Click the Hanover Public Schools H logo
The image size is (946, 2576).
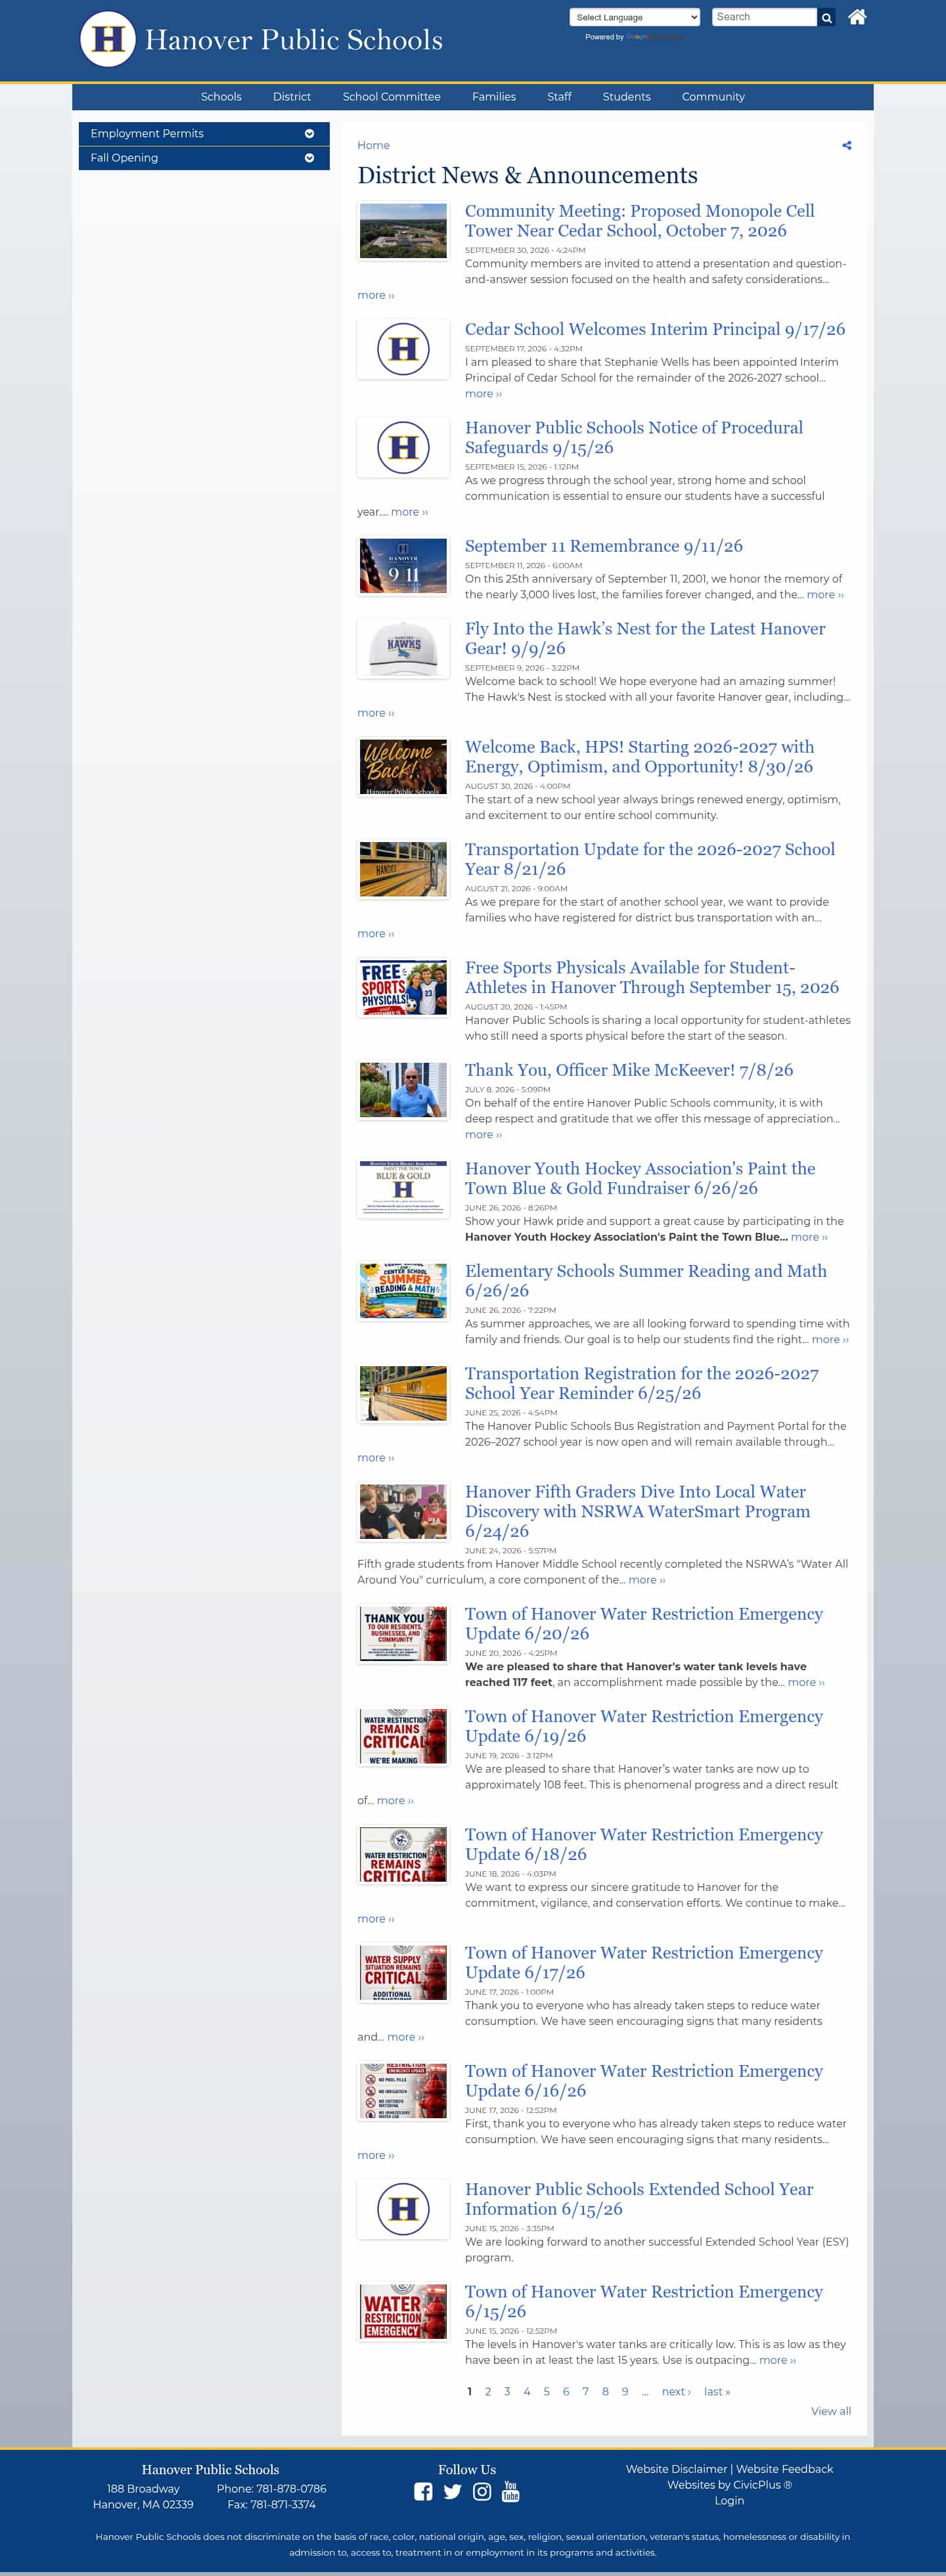tap(108, 39)
